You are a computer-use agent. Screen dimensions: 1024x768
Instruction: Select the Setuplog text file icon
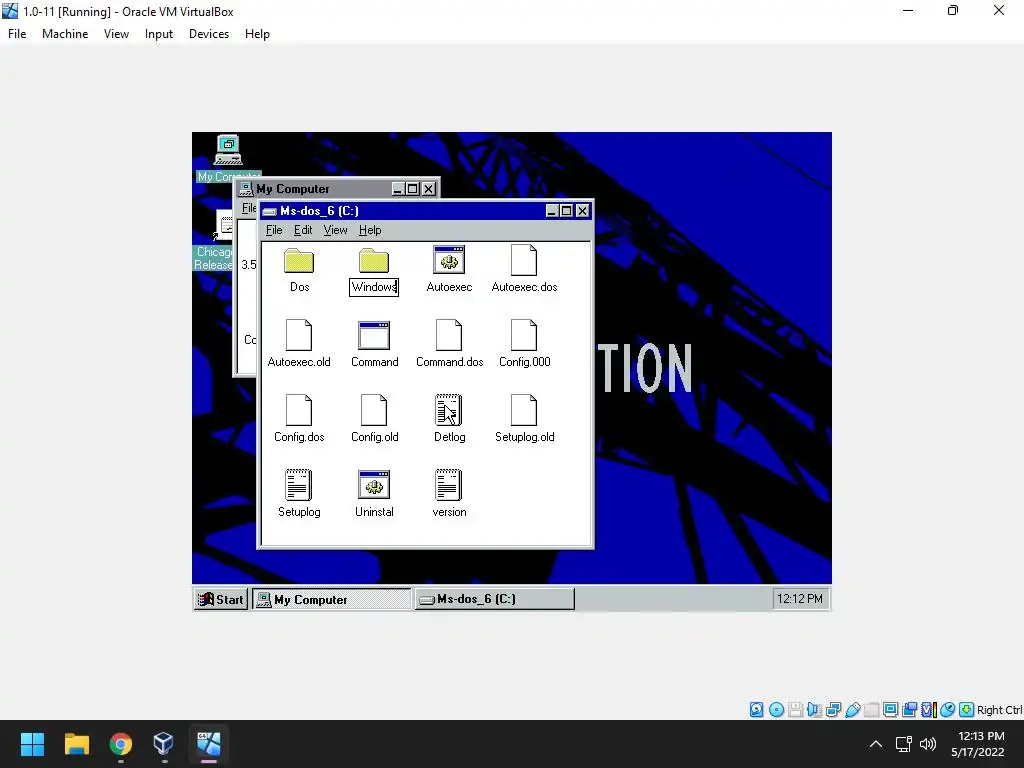point(299,485)
